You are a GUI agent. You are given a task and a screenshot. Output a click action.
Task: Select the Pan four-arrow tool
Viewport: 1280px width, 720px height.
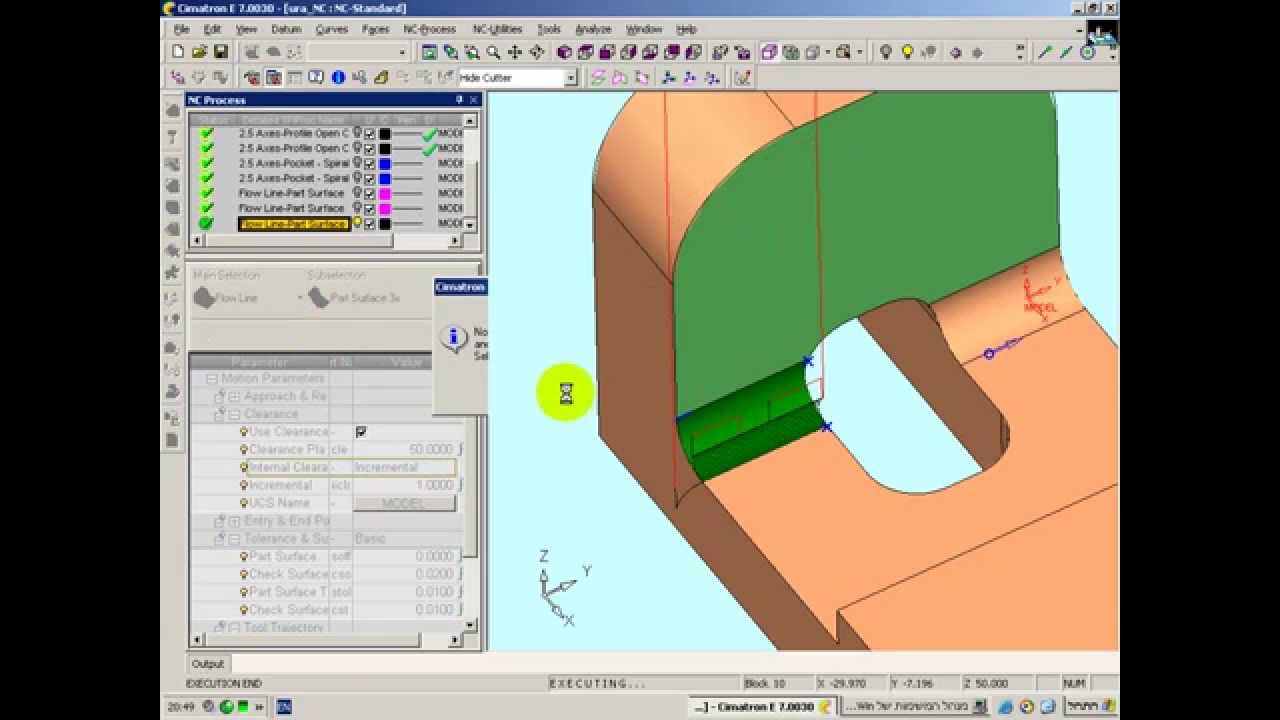pyautogui.click(x=515, y=52)
